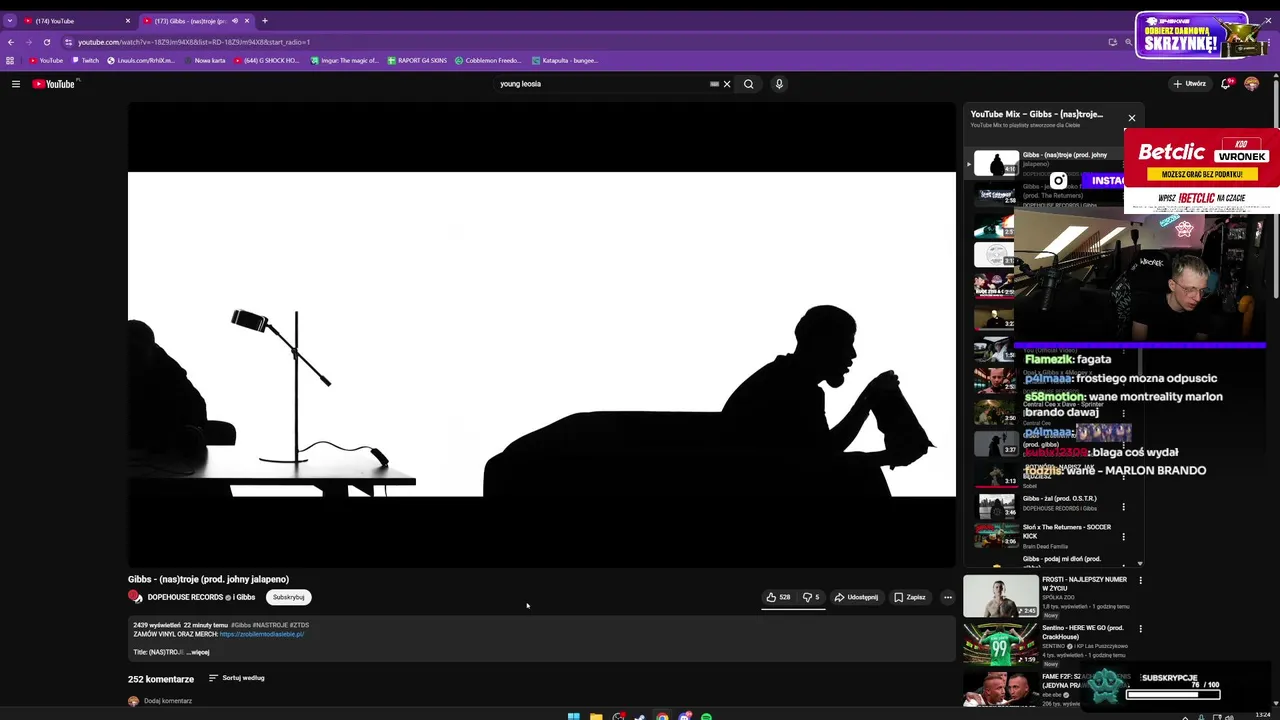Reload the current page

pyautogui.click(x=46, y=42)
